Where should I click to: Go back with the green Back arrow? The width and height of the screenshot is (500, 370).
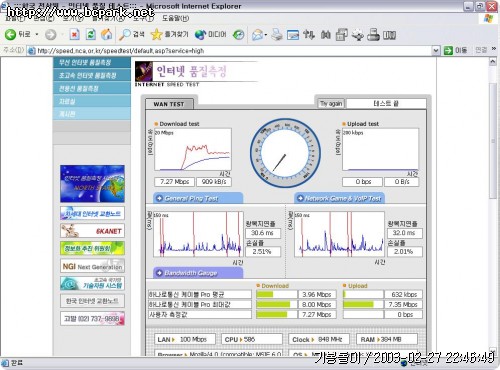click(x=11, y=34)
